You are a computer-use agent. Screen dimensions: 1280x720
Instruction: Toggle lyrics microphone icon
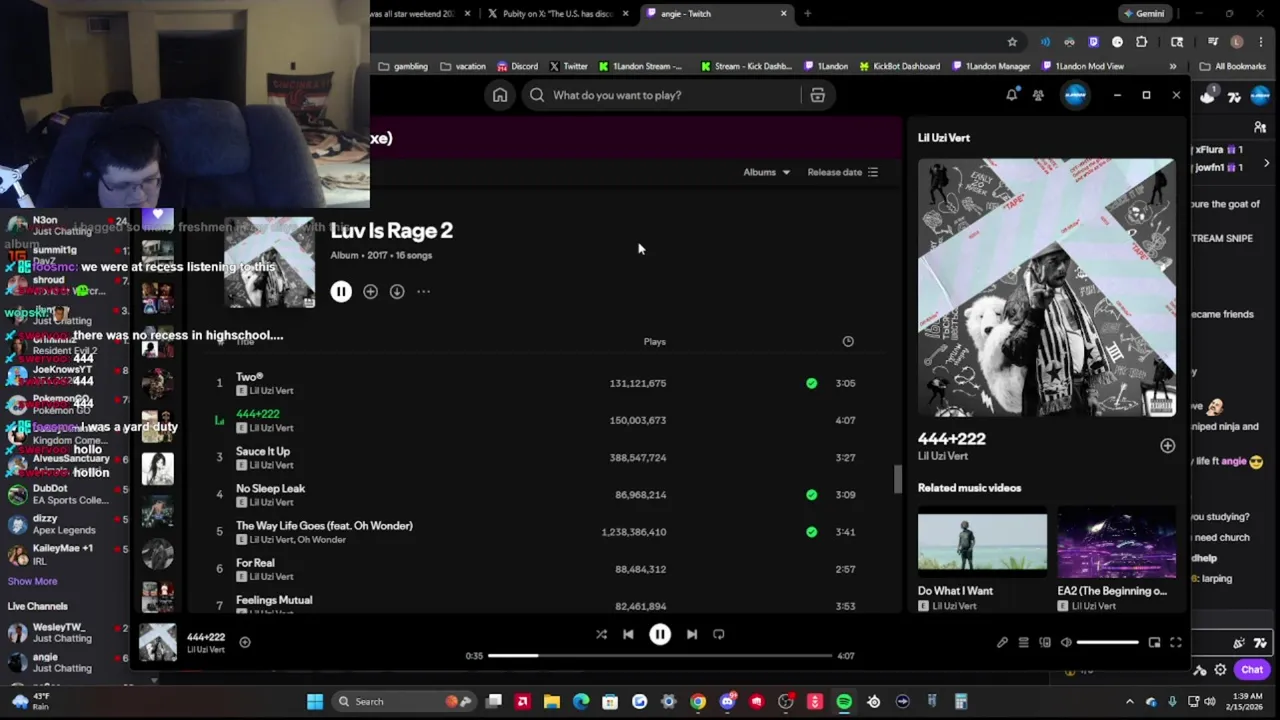click(1002, 642)
